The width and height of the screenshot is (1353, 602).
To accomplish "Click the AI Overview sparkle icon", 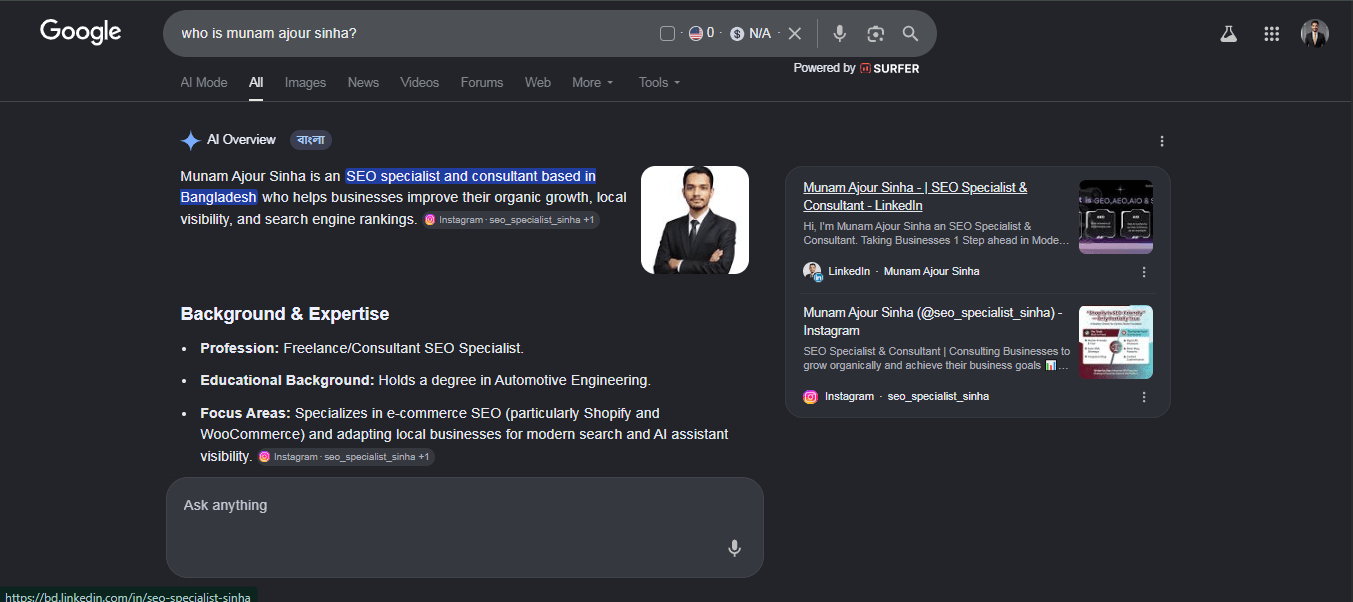I will coord(190,140).
